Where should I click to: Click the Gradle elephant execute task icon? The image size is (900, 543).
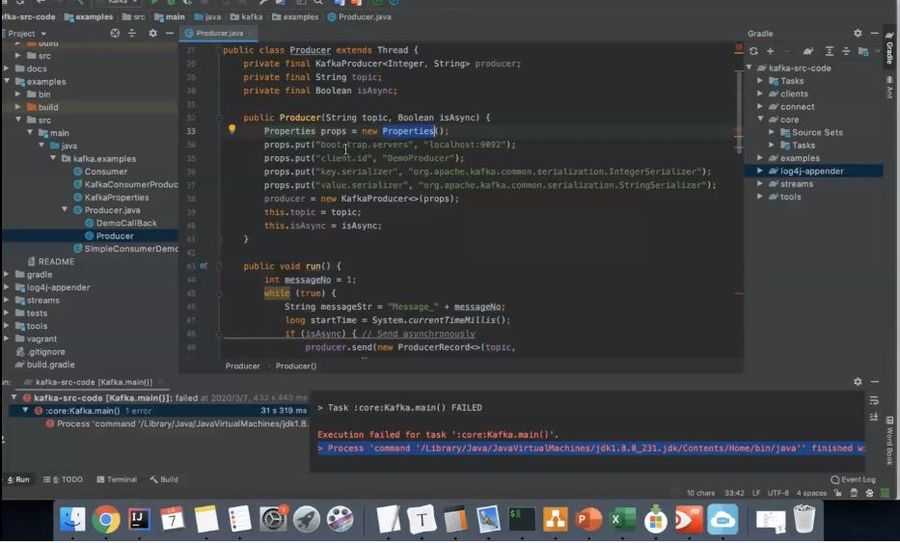click(808, 51)
